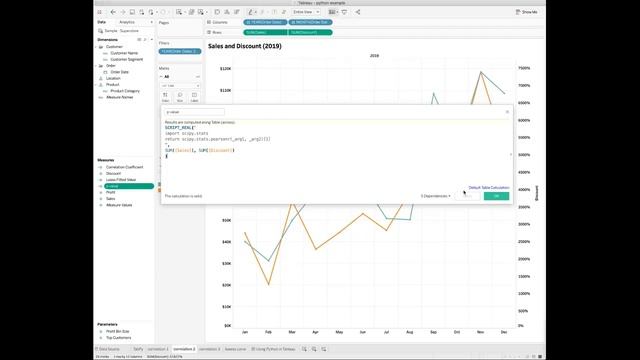The image size is (640, 360).
Task: Collapse the Order folder
Action: (x=97, y=66)
